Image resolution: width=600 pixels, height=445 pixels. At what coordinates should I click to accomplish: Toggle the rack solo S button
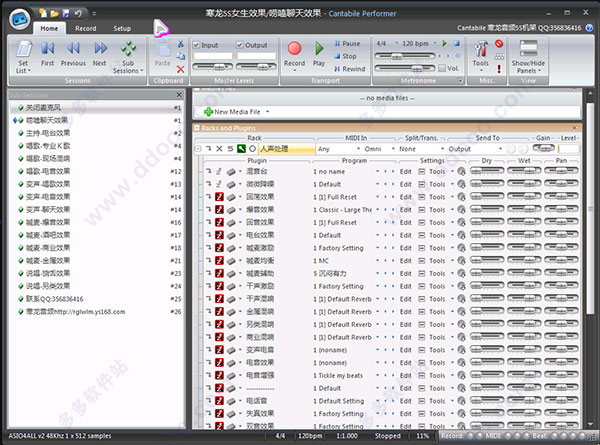230,149
